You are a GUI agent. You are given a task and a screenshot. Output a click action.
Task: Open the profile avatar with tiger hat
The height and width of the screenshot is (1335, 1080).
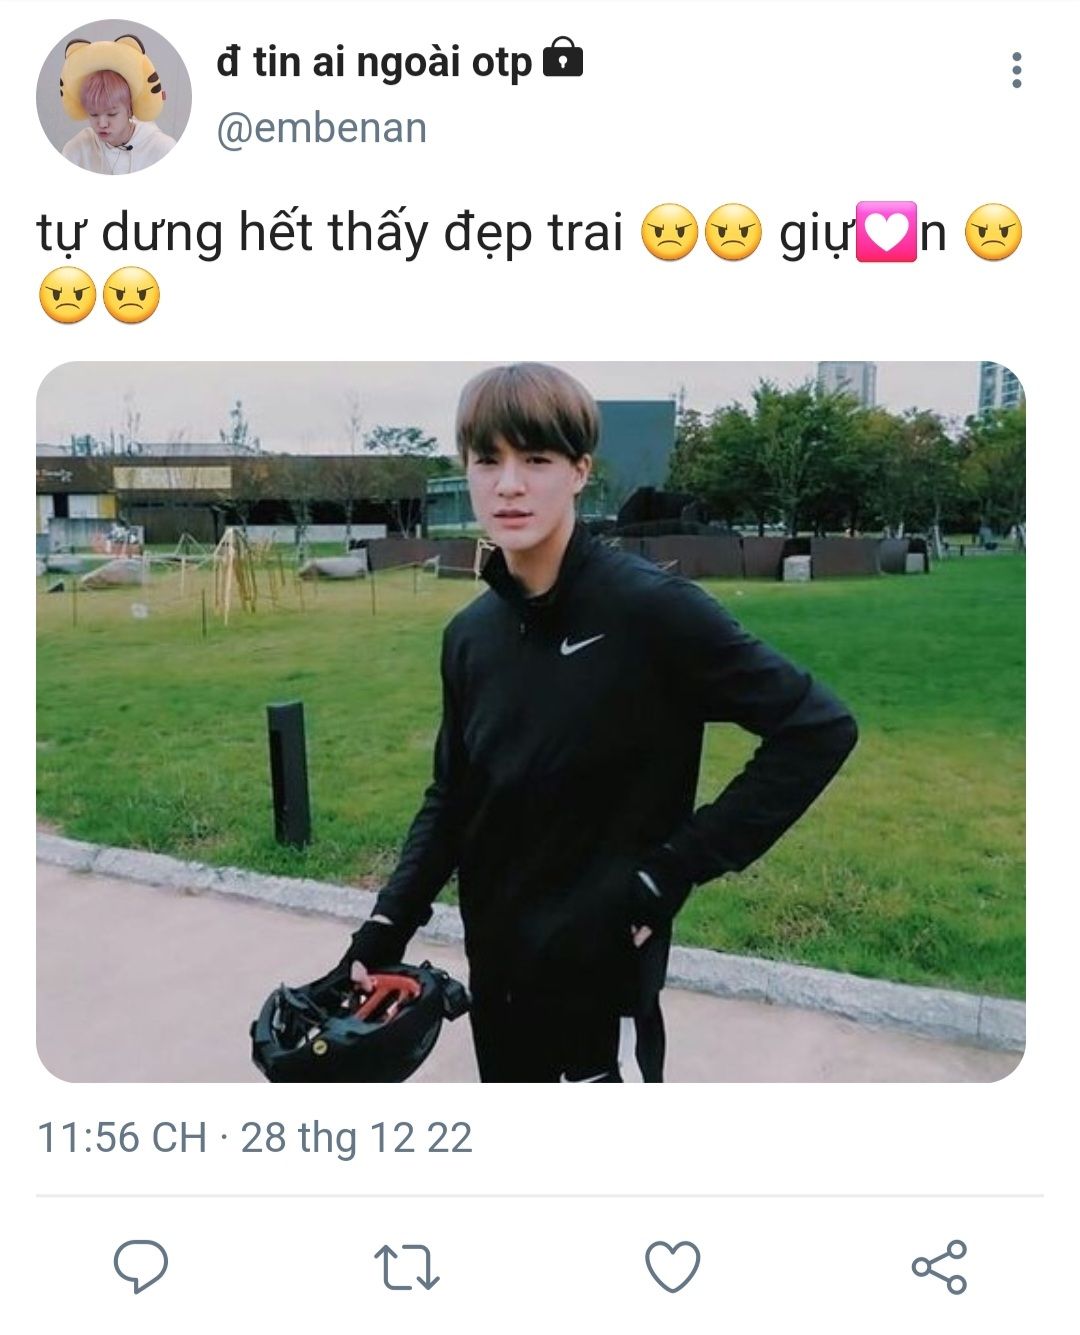coord(113,96)
